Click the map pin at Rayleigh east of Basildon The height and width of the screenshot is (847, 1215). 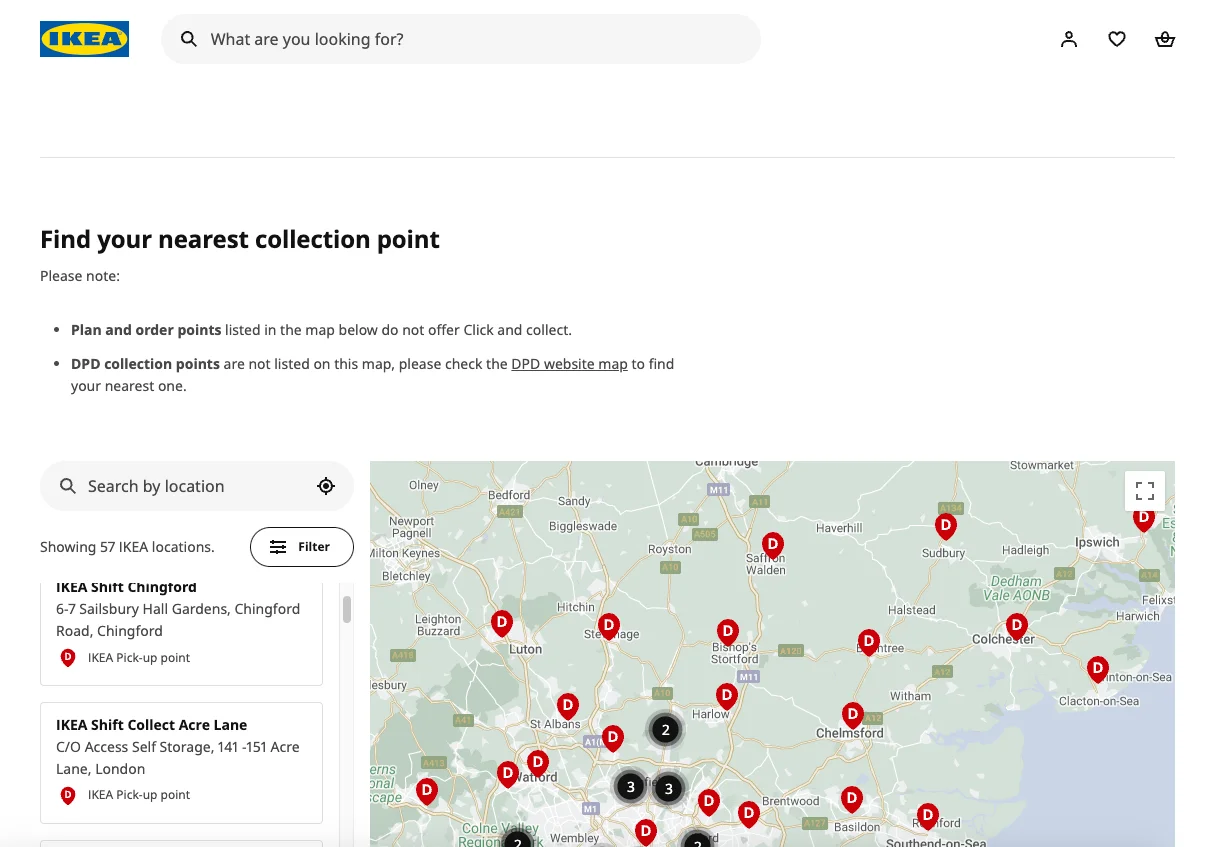(928, 816)
